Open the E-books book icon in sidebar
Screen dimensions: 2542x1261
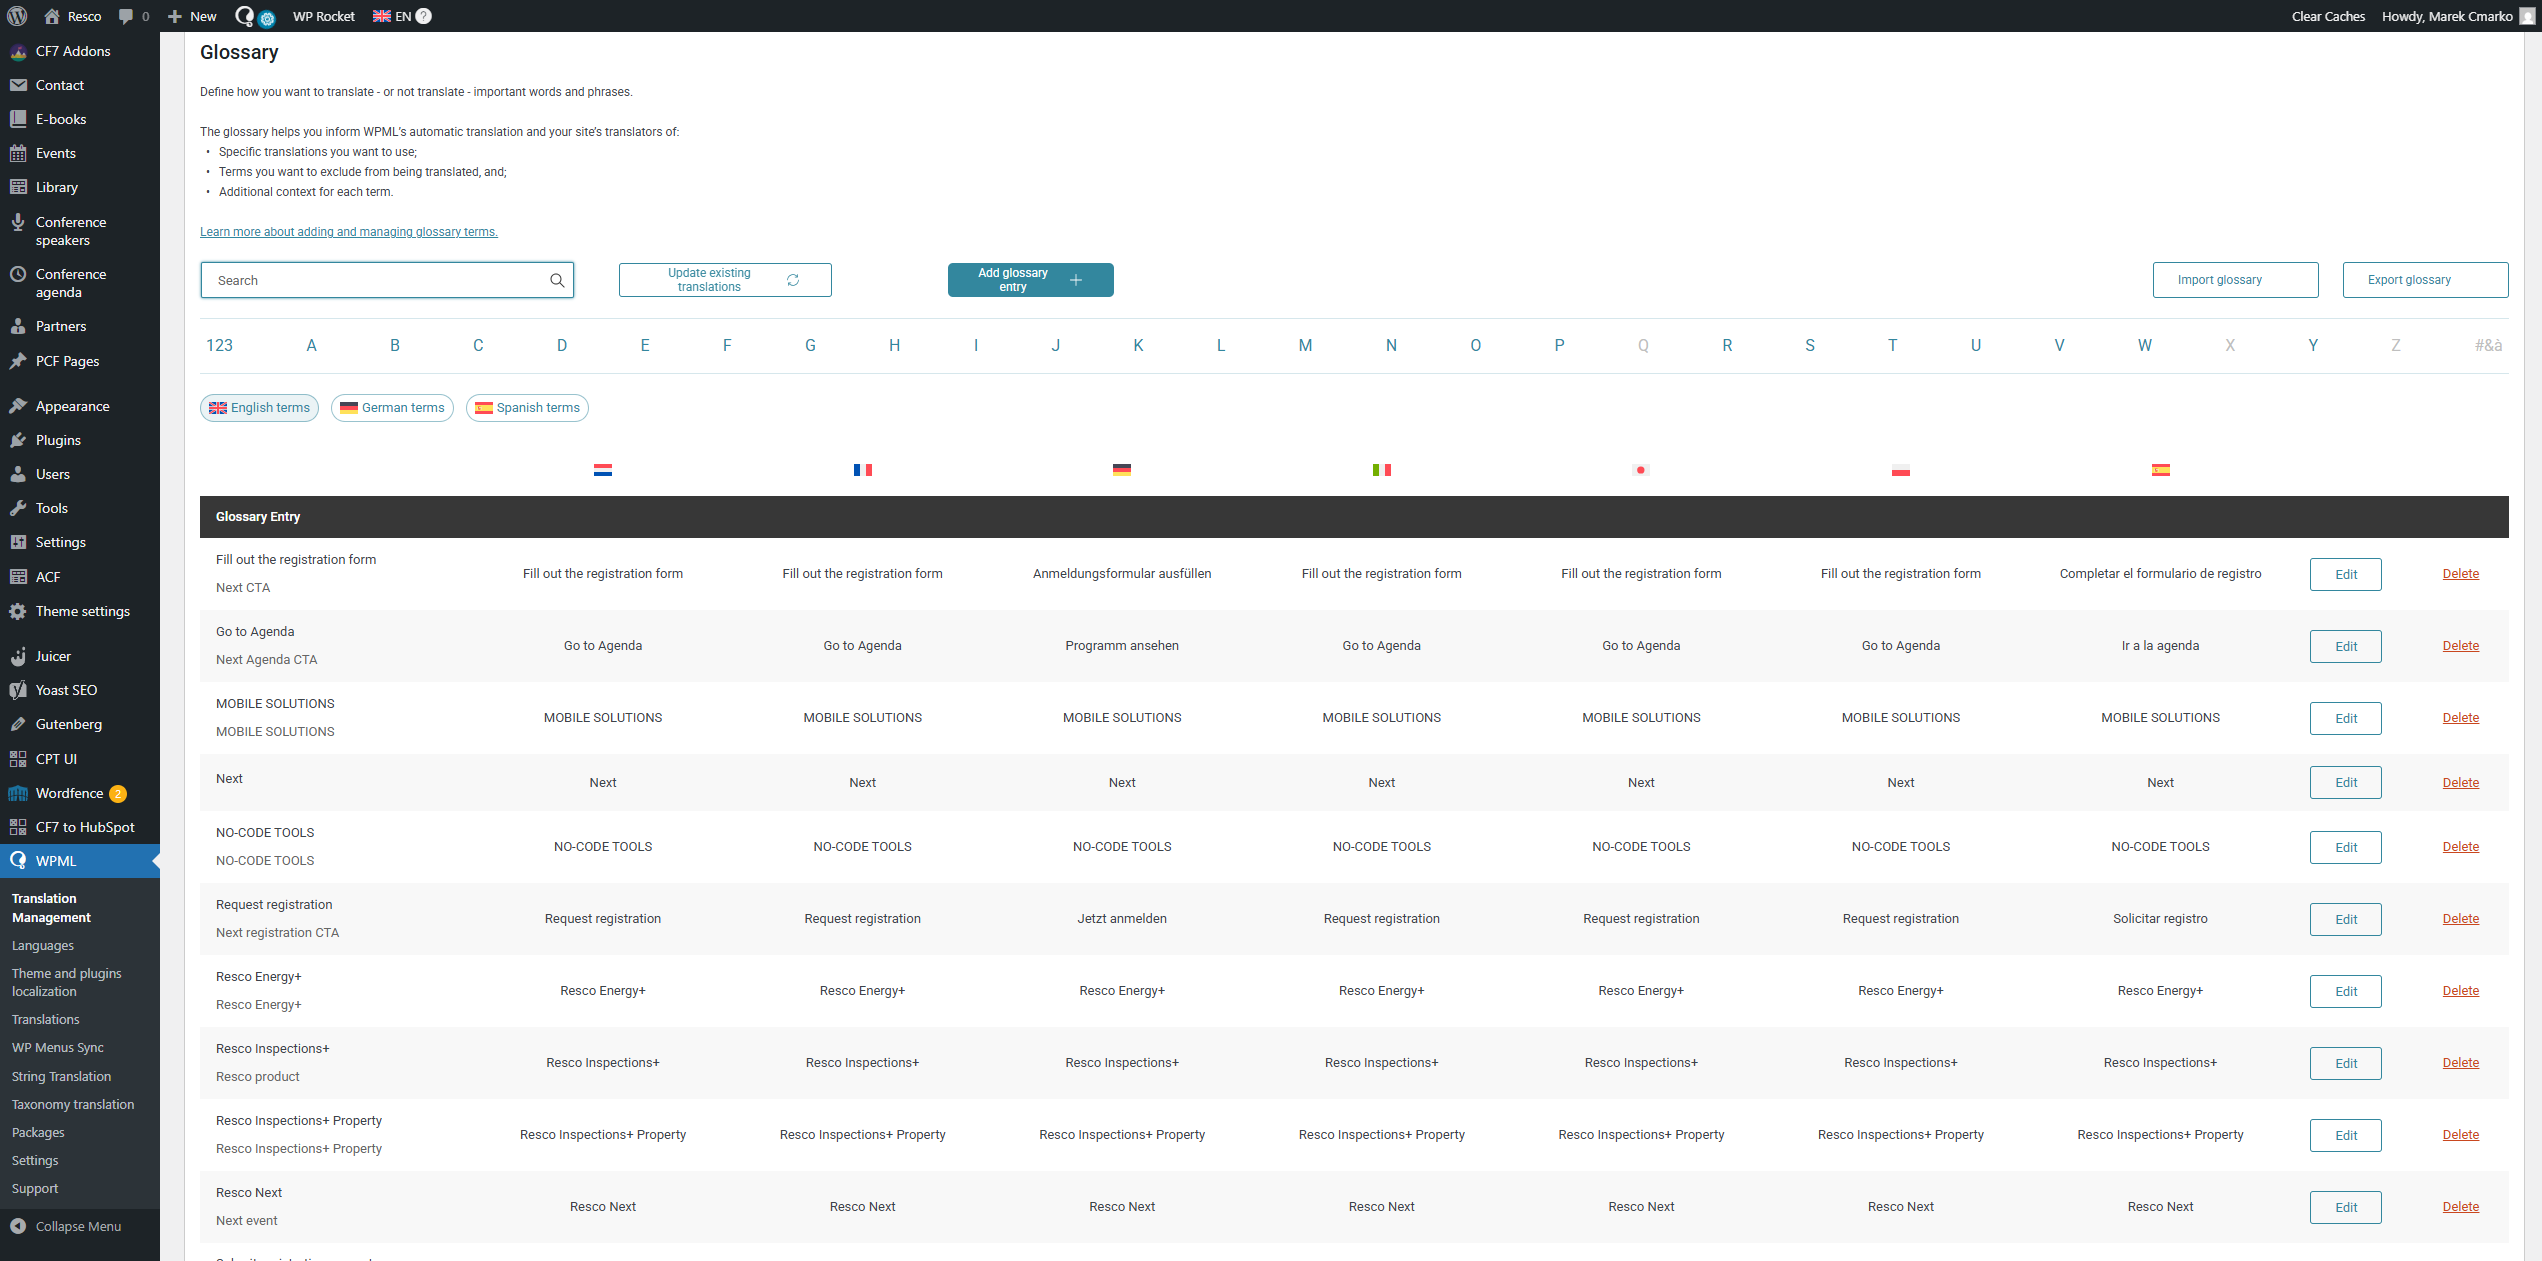[x=18, y=119]
